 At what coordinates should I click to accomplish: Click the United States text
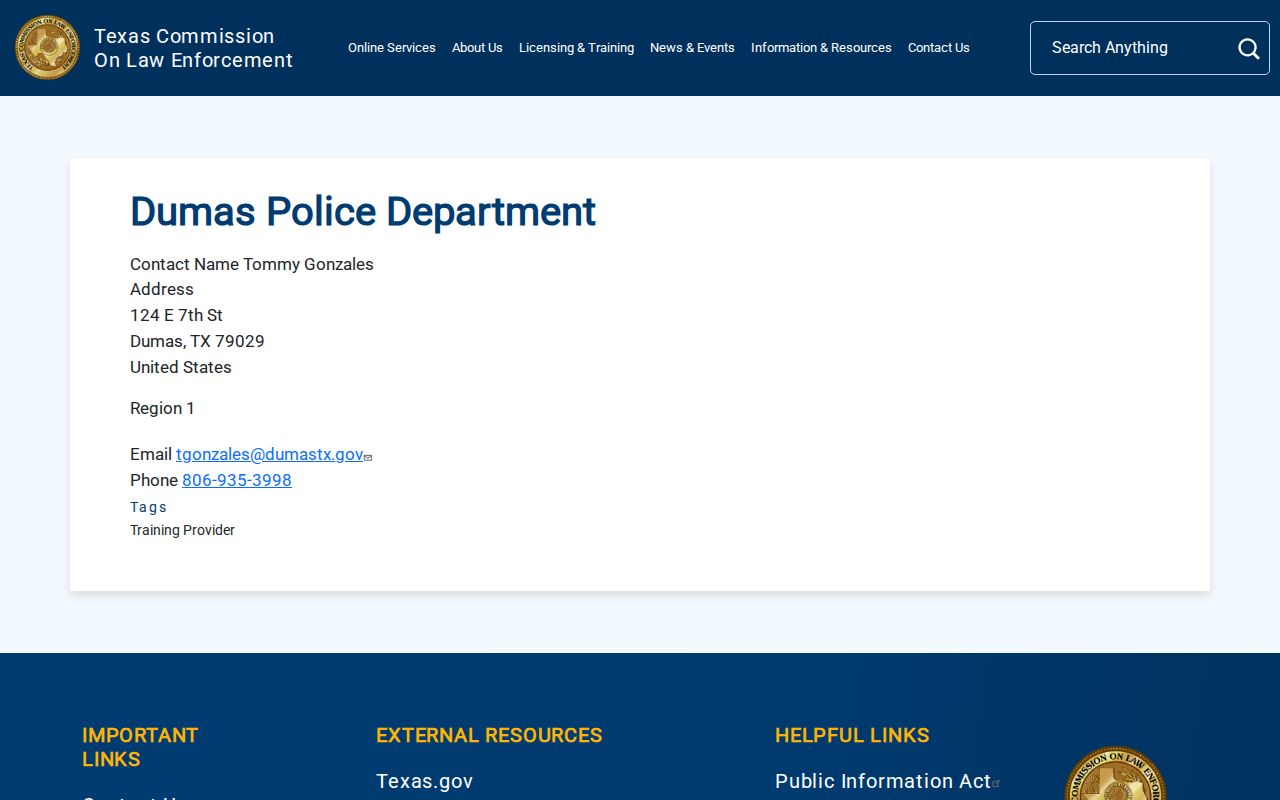pyautogui.click(x=181, y=367)
